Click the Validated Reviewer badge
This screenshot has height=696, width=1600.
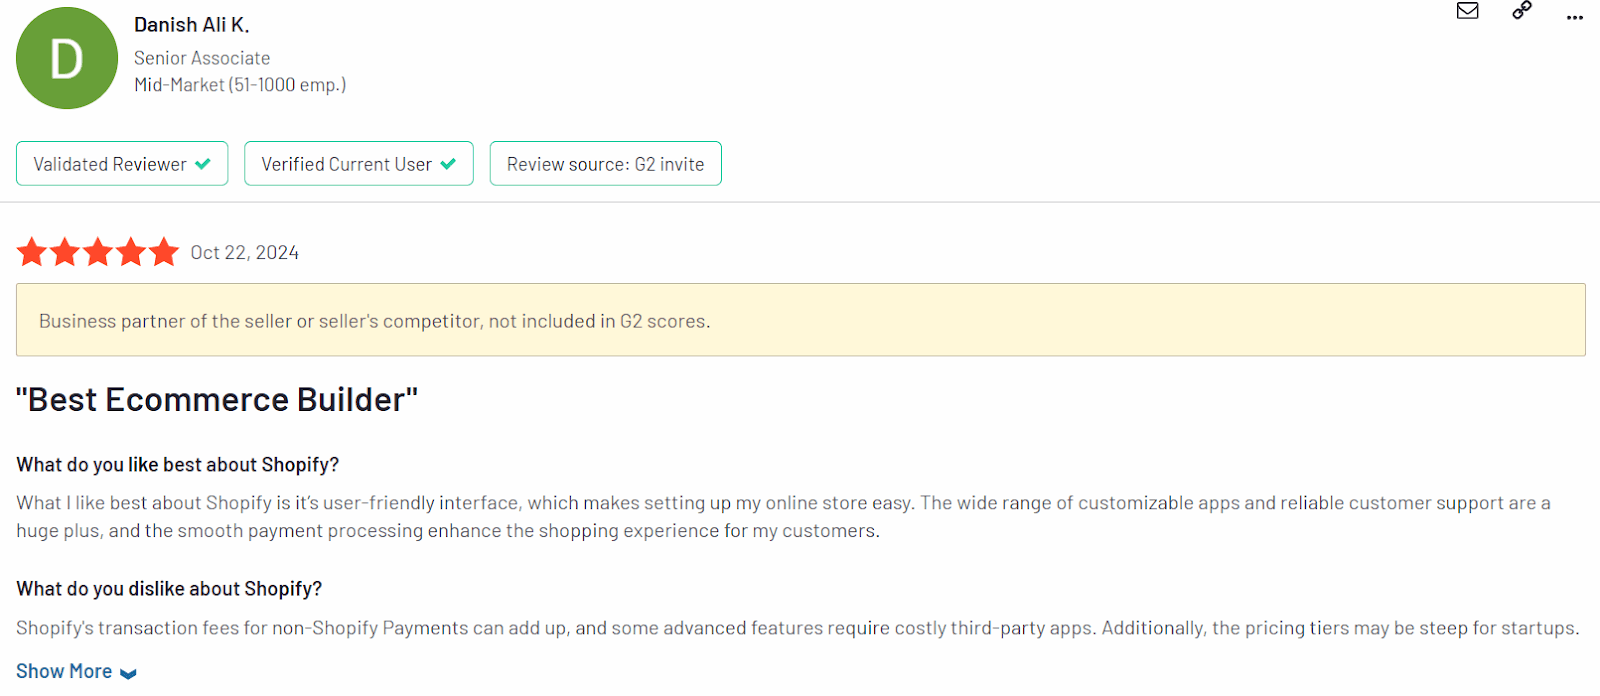(x=122, y=164)
